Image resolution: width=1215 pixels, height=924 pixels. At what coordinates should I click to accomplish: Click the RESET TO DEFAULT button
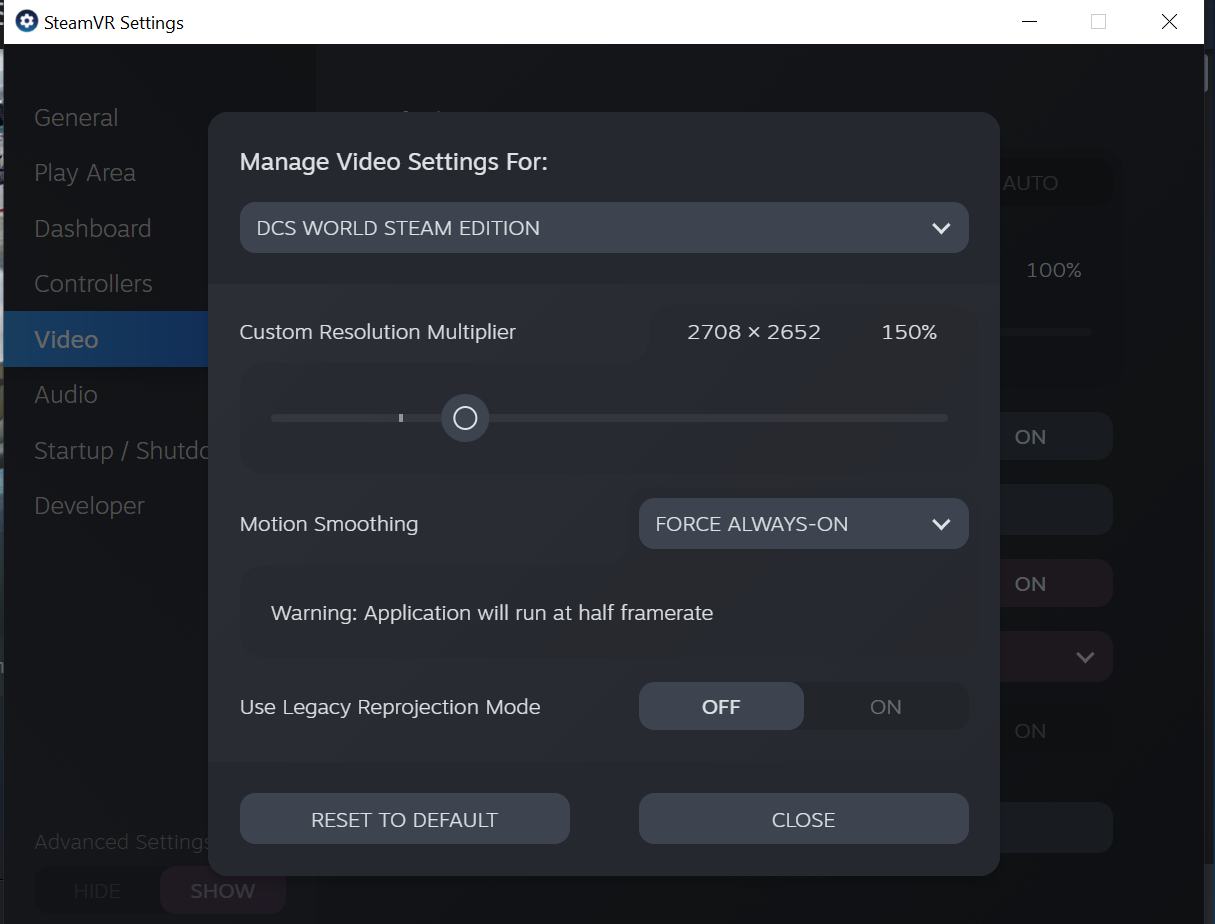tap(405, 819)
